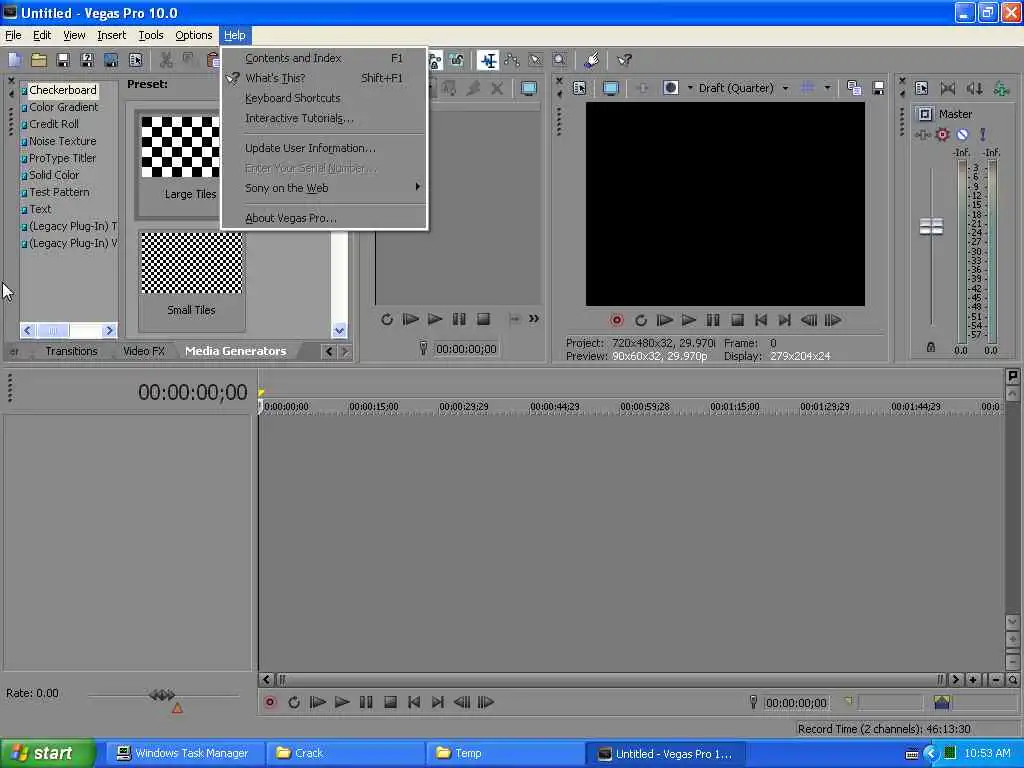Toggle the preview overlays grid icon
The image size is (1024, 768).
point(808,88)
